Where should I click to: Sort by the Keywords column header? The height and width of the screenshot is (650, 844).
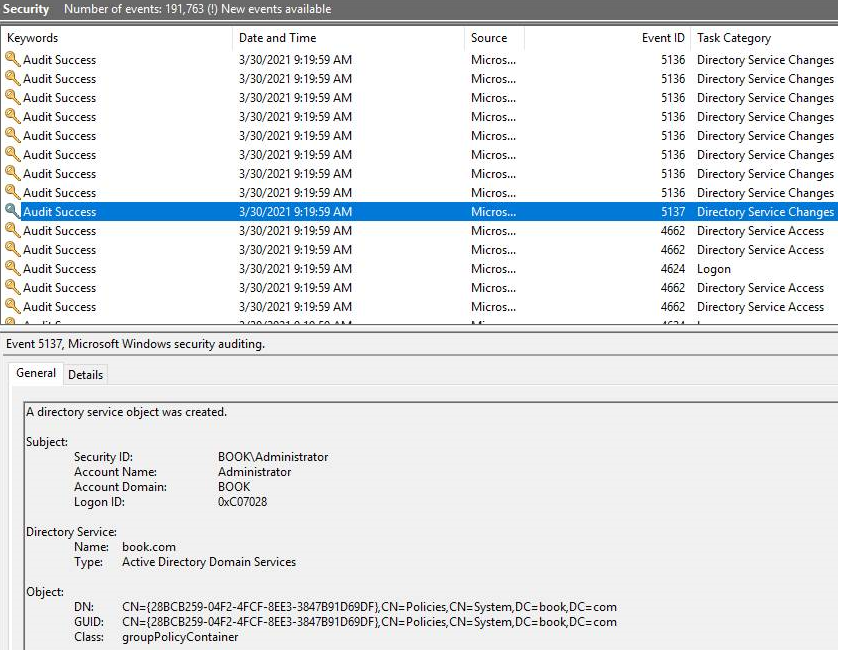pos(32,38)
